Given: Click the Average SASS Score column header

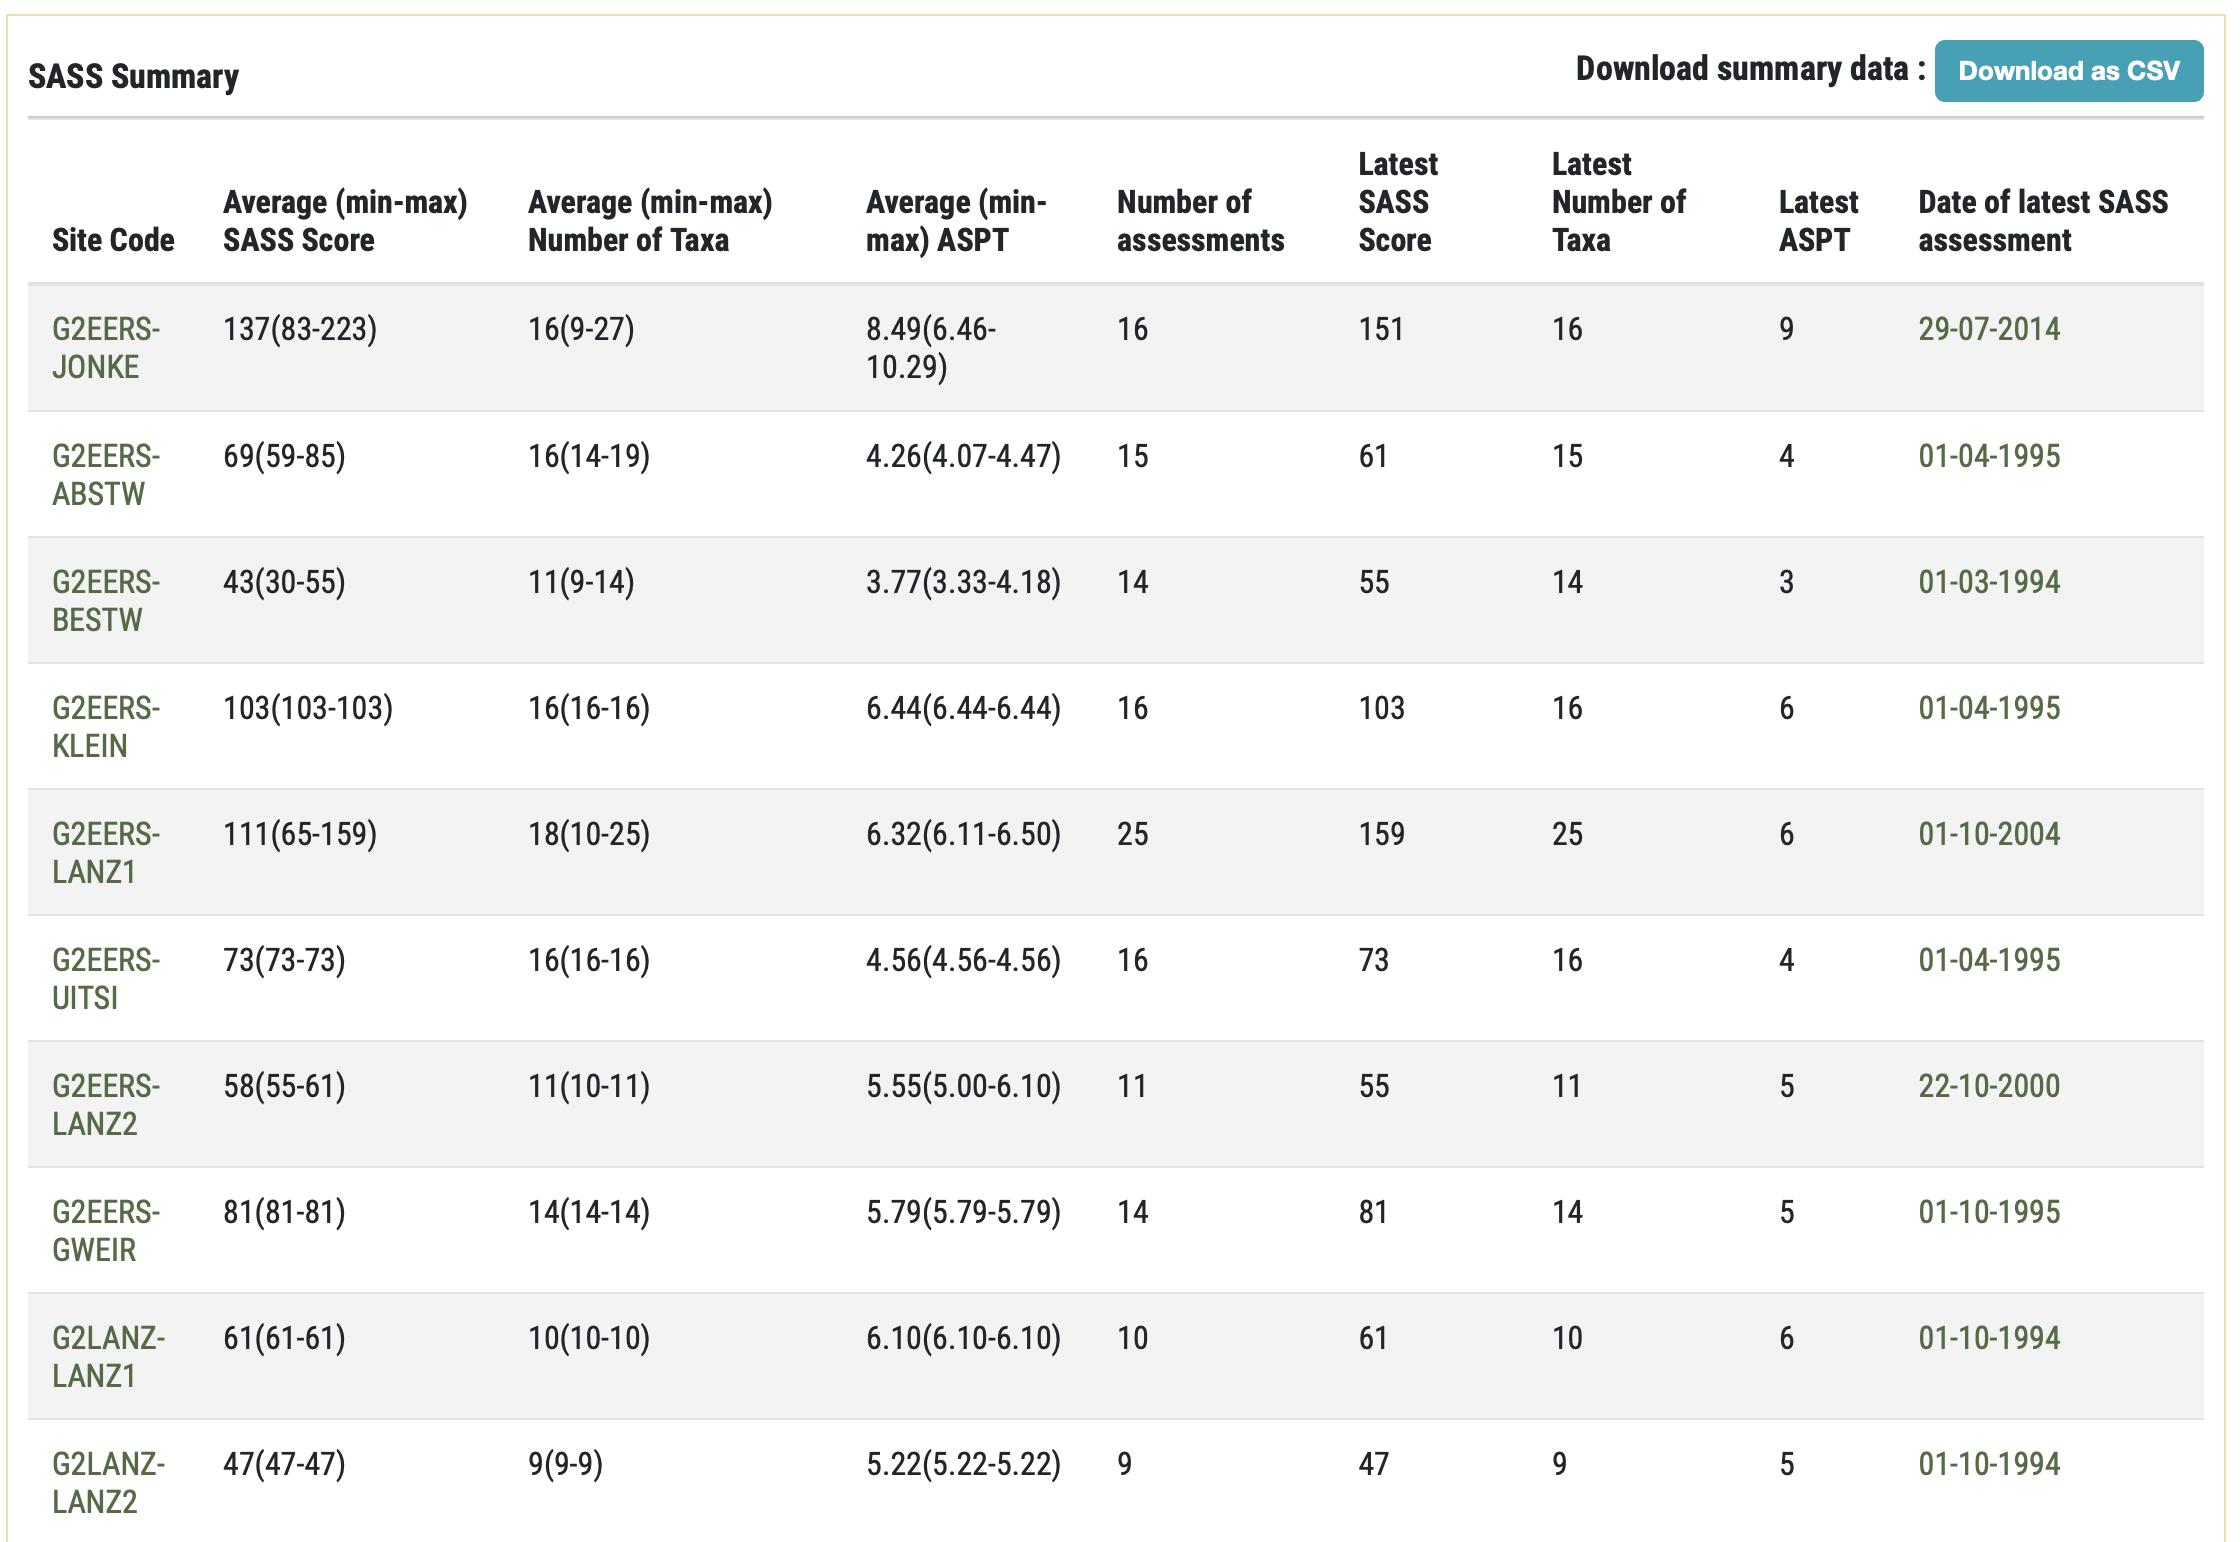Looking at the screenshot, I should click(345, 221).
